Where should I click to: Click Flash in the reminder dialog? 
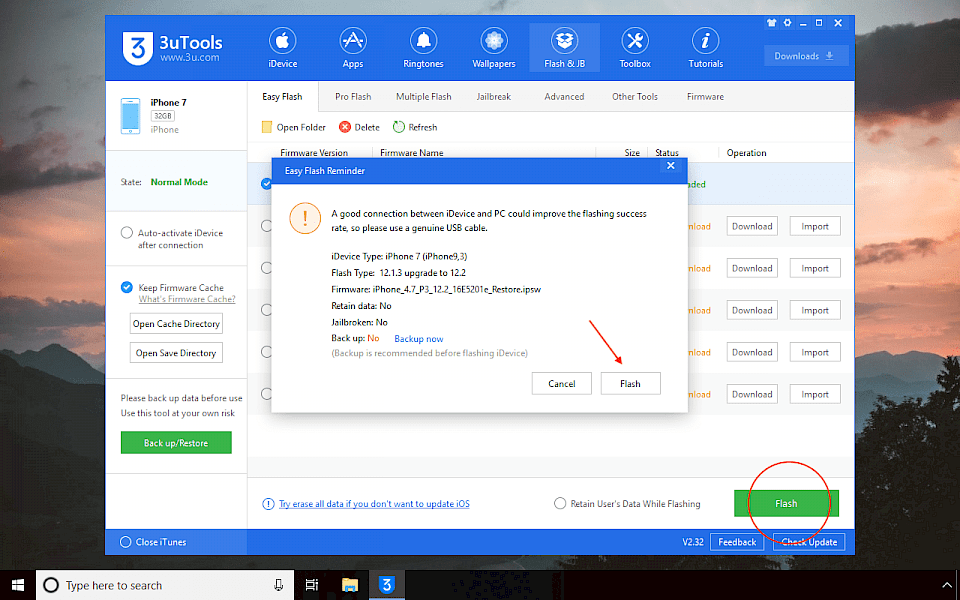631,383
